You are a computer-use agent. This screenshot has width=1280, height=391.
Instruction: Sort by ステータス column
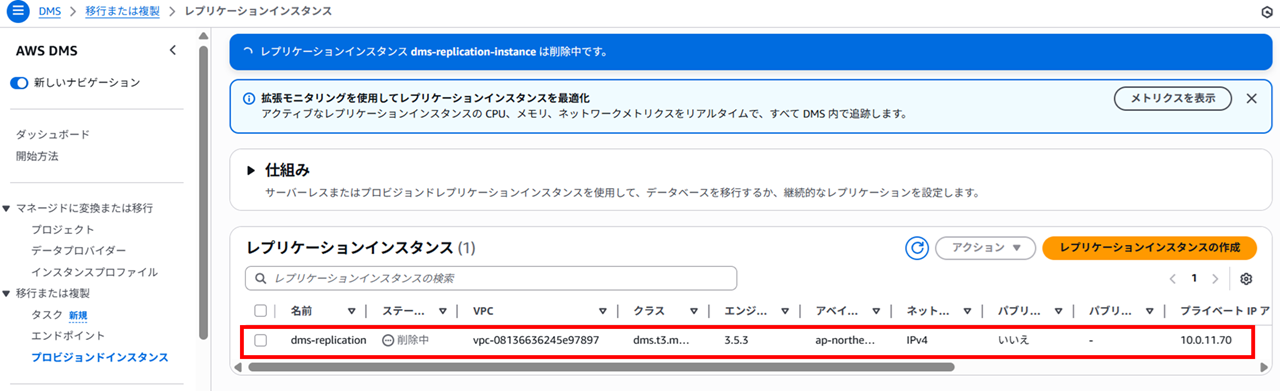[x=443, y=311]
